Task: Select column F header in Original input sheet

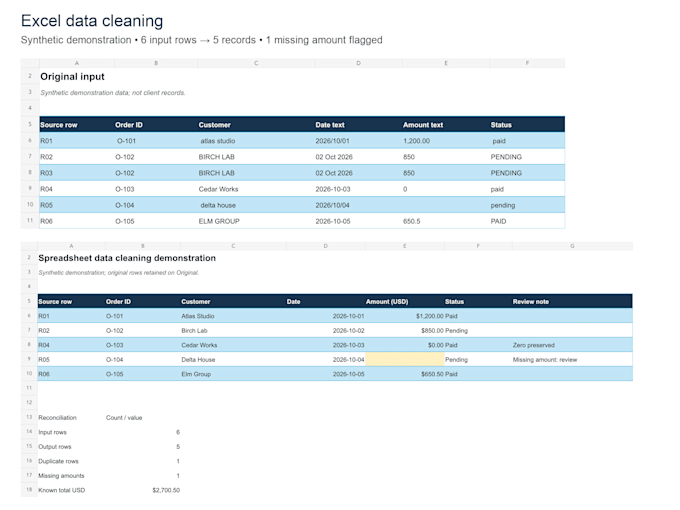Action: (x=527, y=63)
